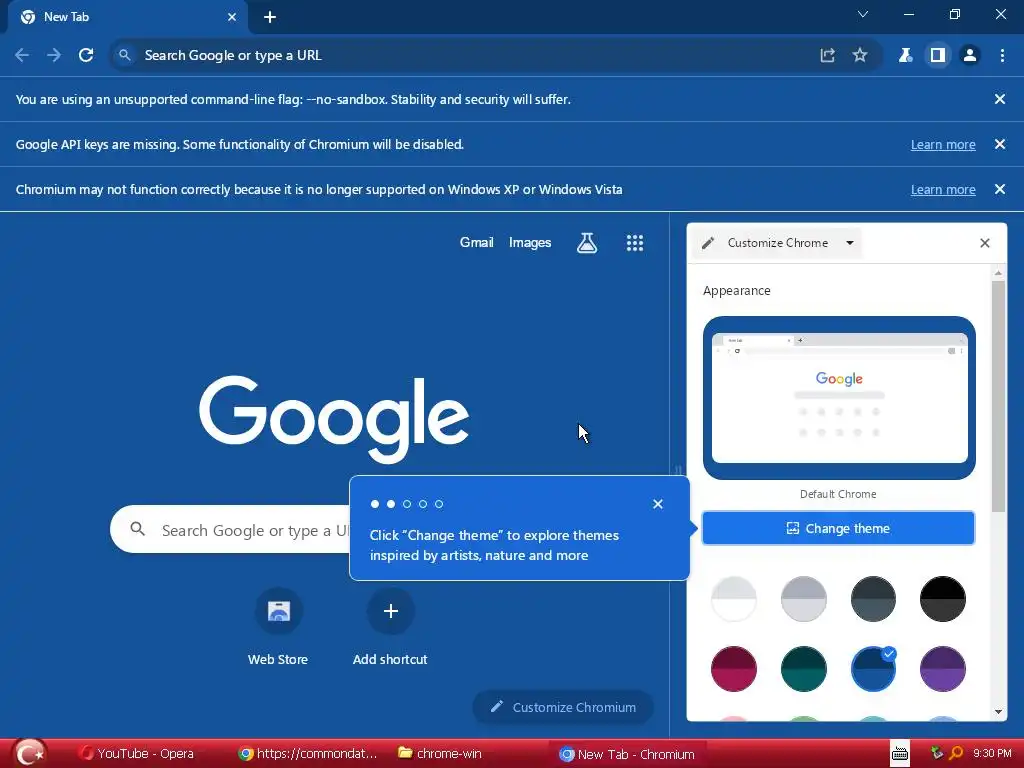Select the checked blue color swatch
Image resolution: width=1024 pixels, height=768 pixels.
point(873,669)
